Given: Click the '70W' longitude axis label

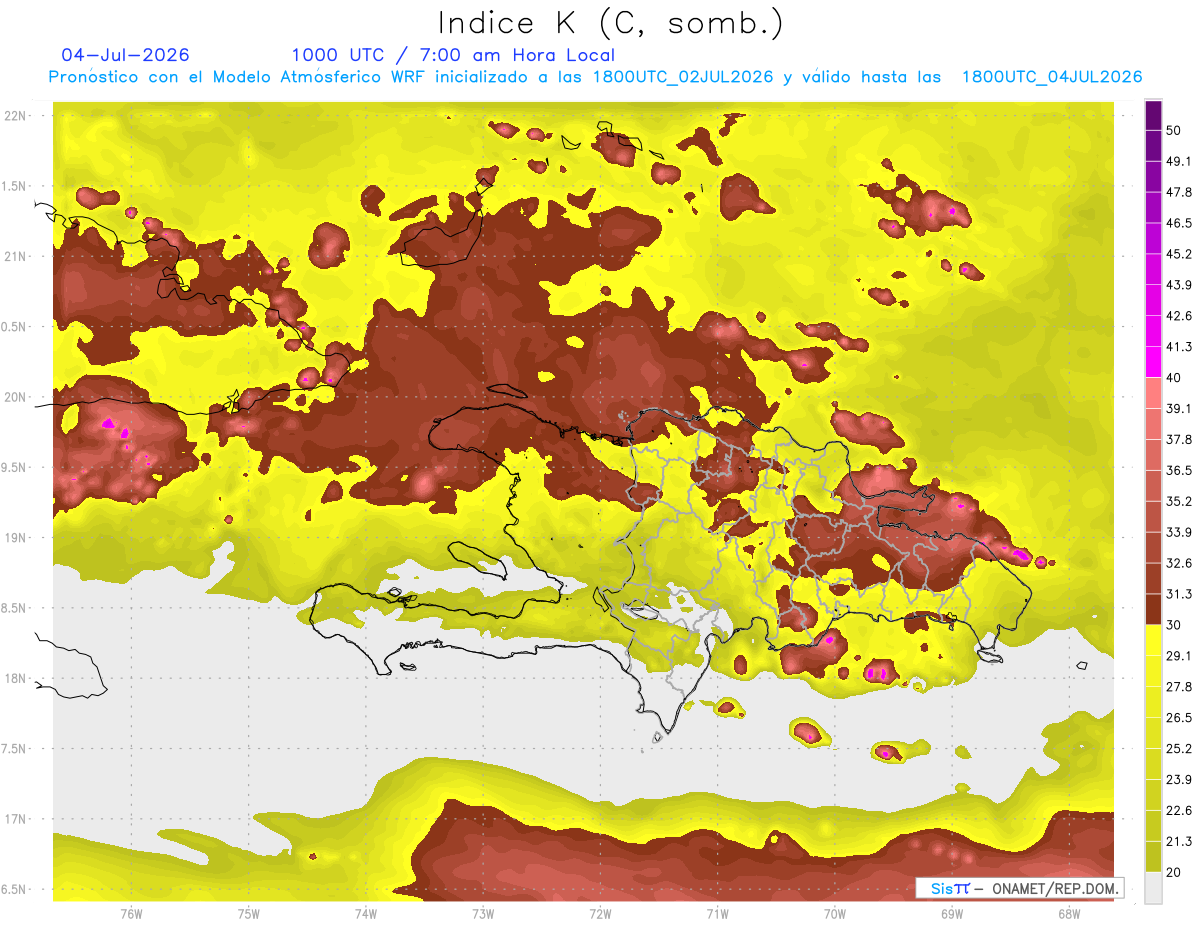Looking at the screenshot, I should [835, 914].
